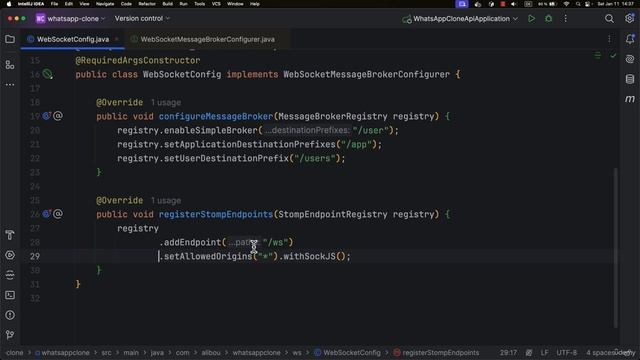
Task: Click the 'src' breadcrumb
Action: point(106,352)
